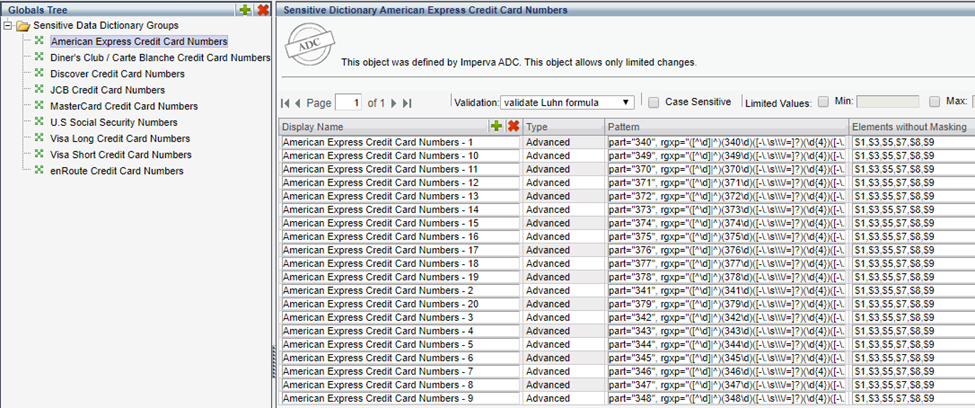The width and height of the screenshot is (975, 408).
Task: Go to first page of results
Action: (285, 103)
